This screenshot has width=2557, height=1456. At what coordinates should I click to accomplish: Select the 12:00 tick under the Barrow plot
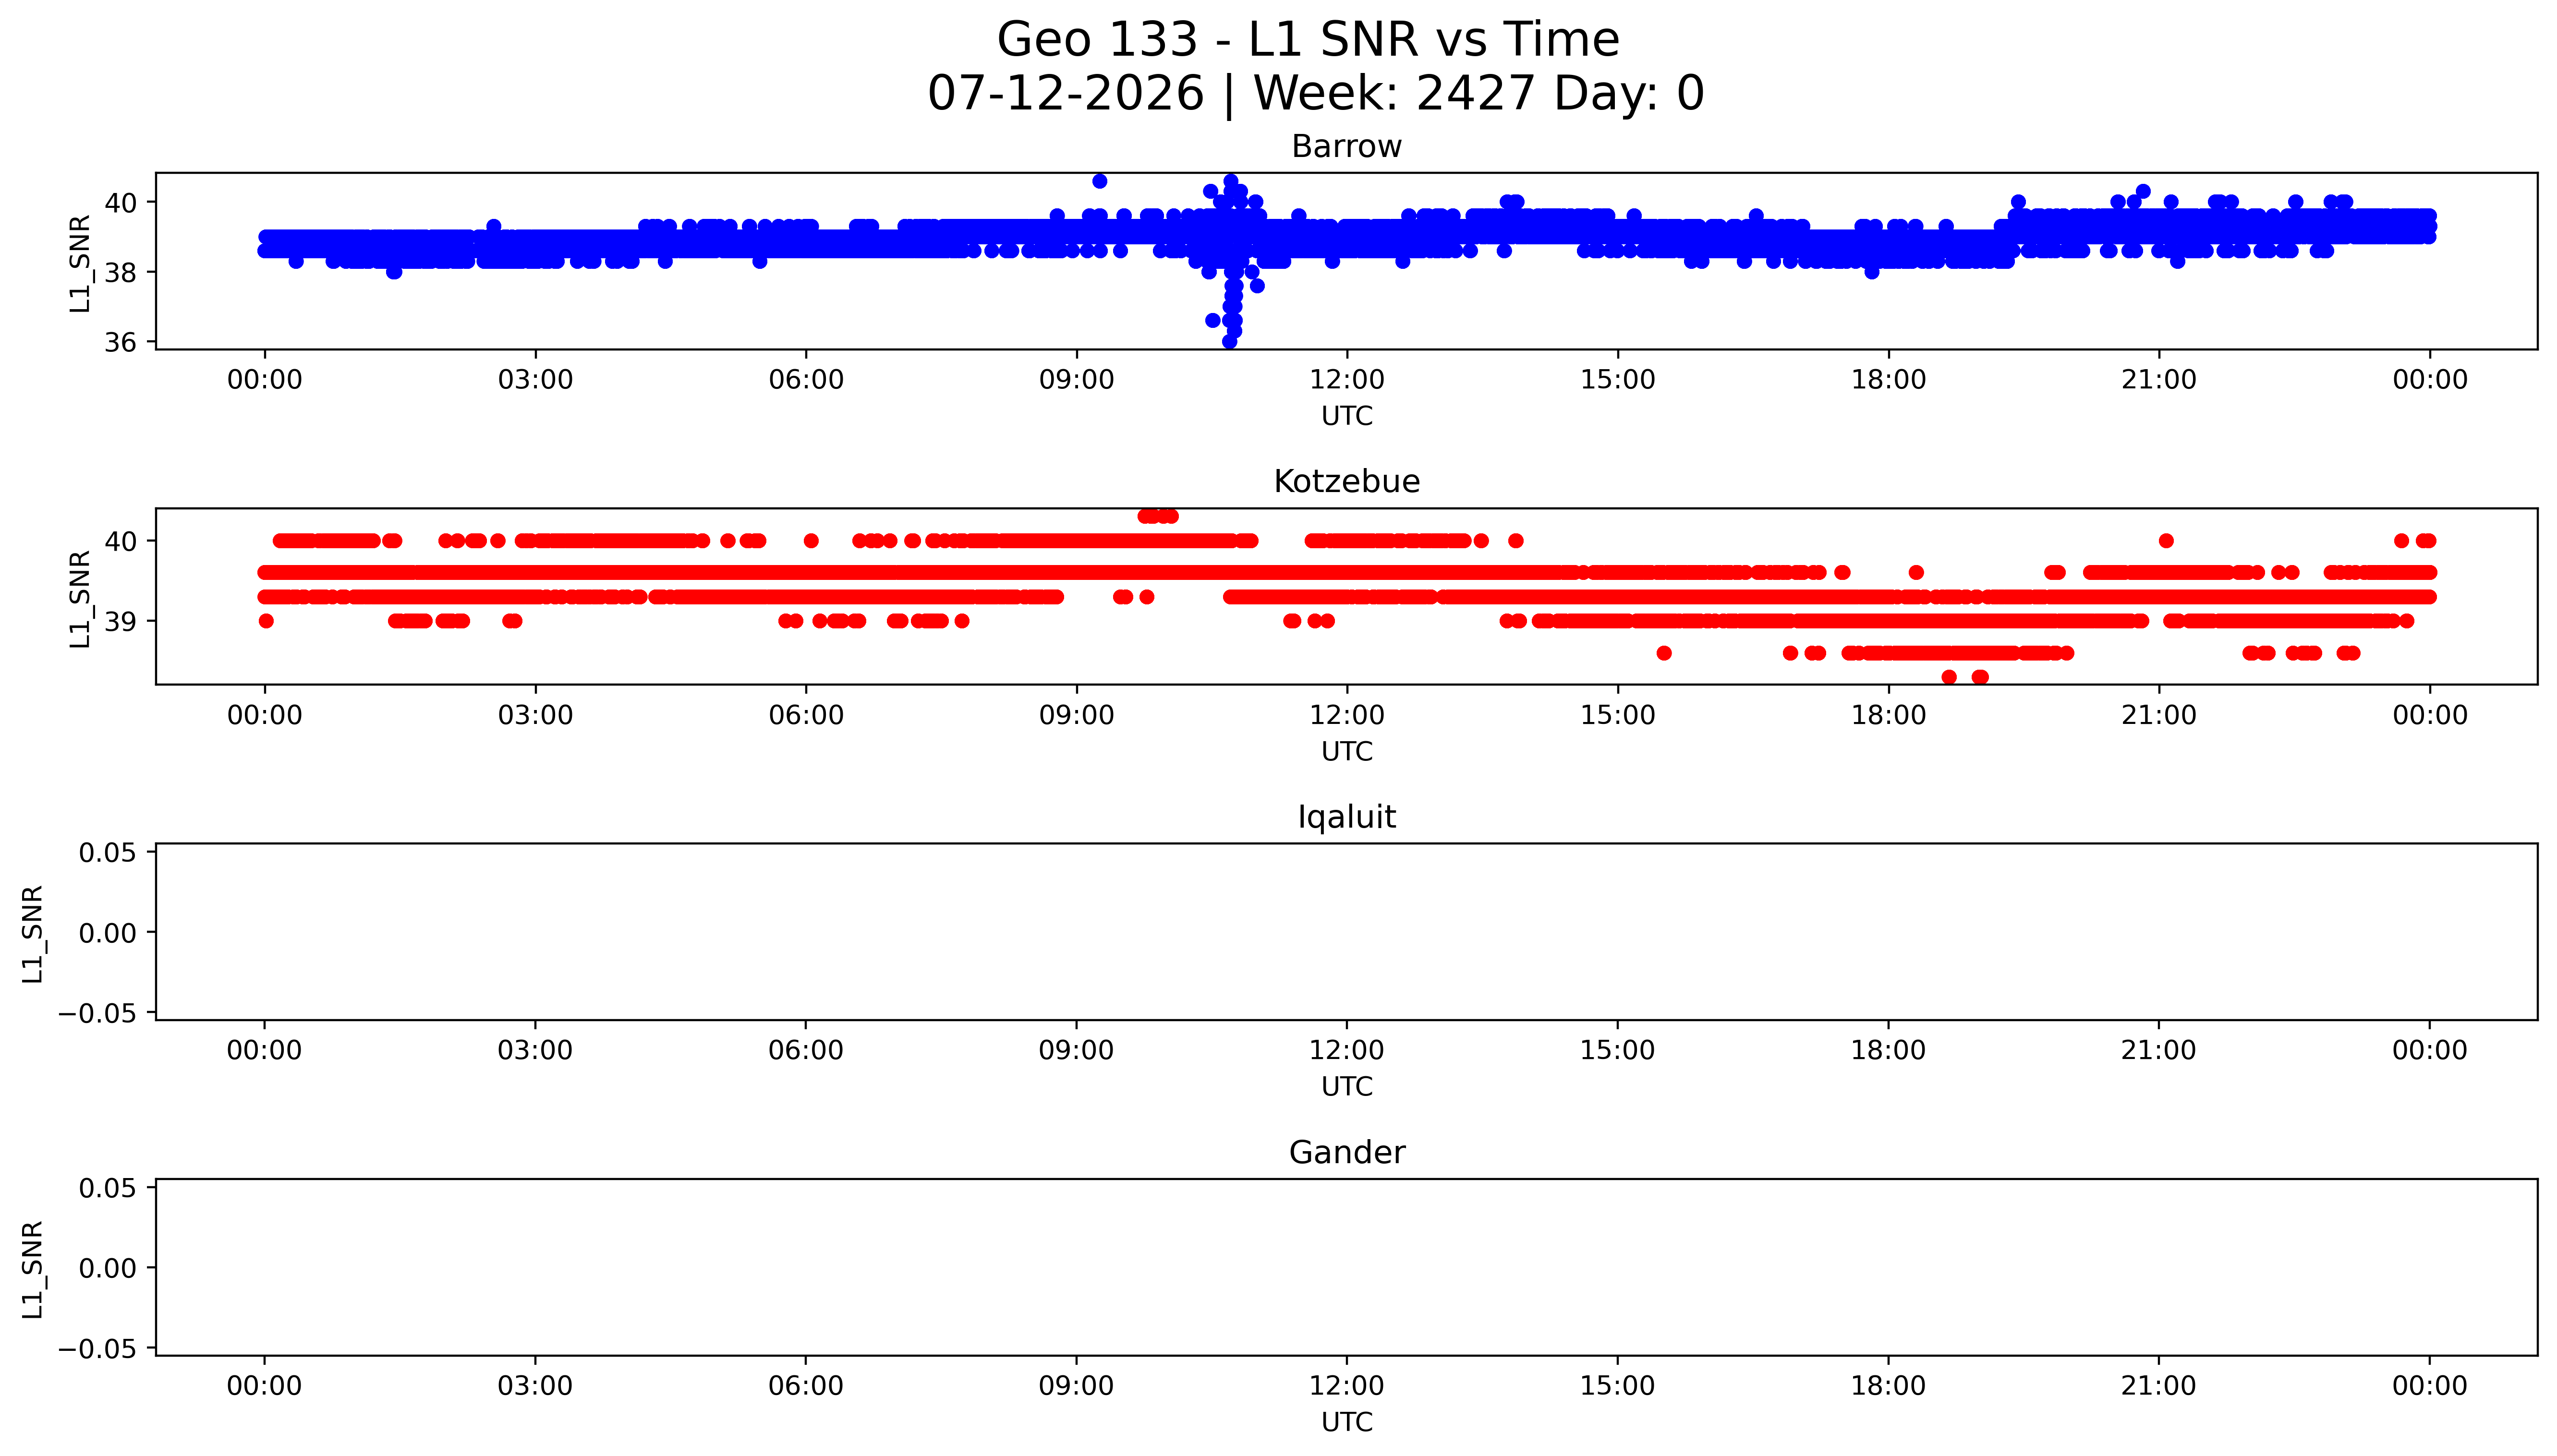point(1347,380)
